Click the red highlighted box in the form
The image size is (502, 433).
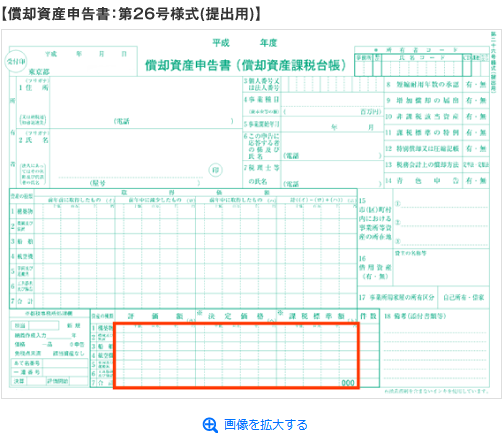click(x=236, y=355)
